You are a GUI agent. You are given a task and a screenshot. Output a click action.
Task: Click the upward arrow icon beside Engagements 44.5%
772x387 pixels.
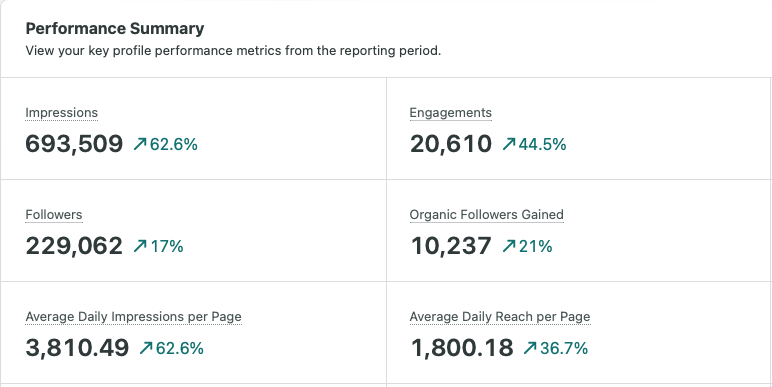509,144
